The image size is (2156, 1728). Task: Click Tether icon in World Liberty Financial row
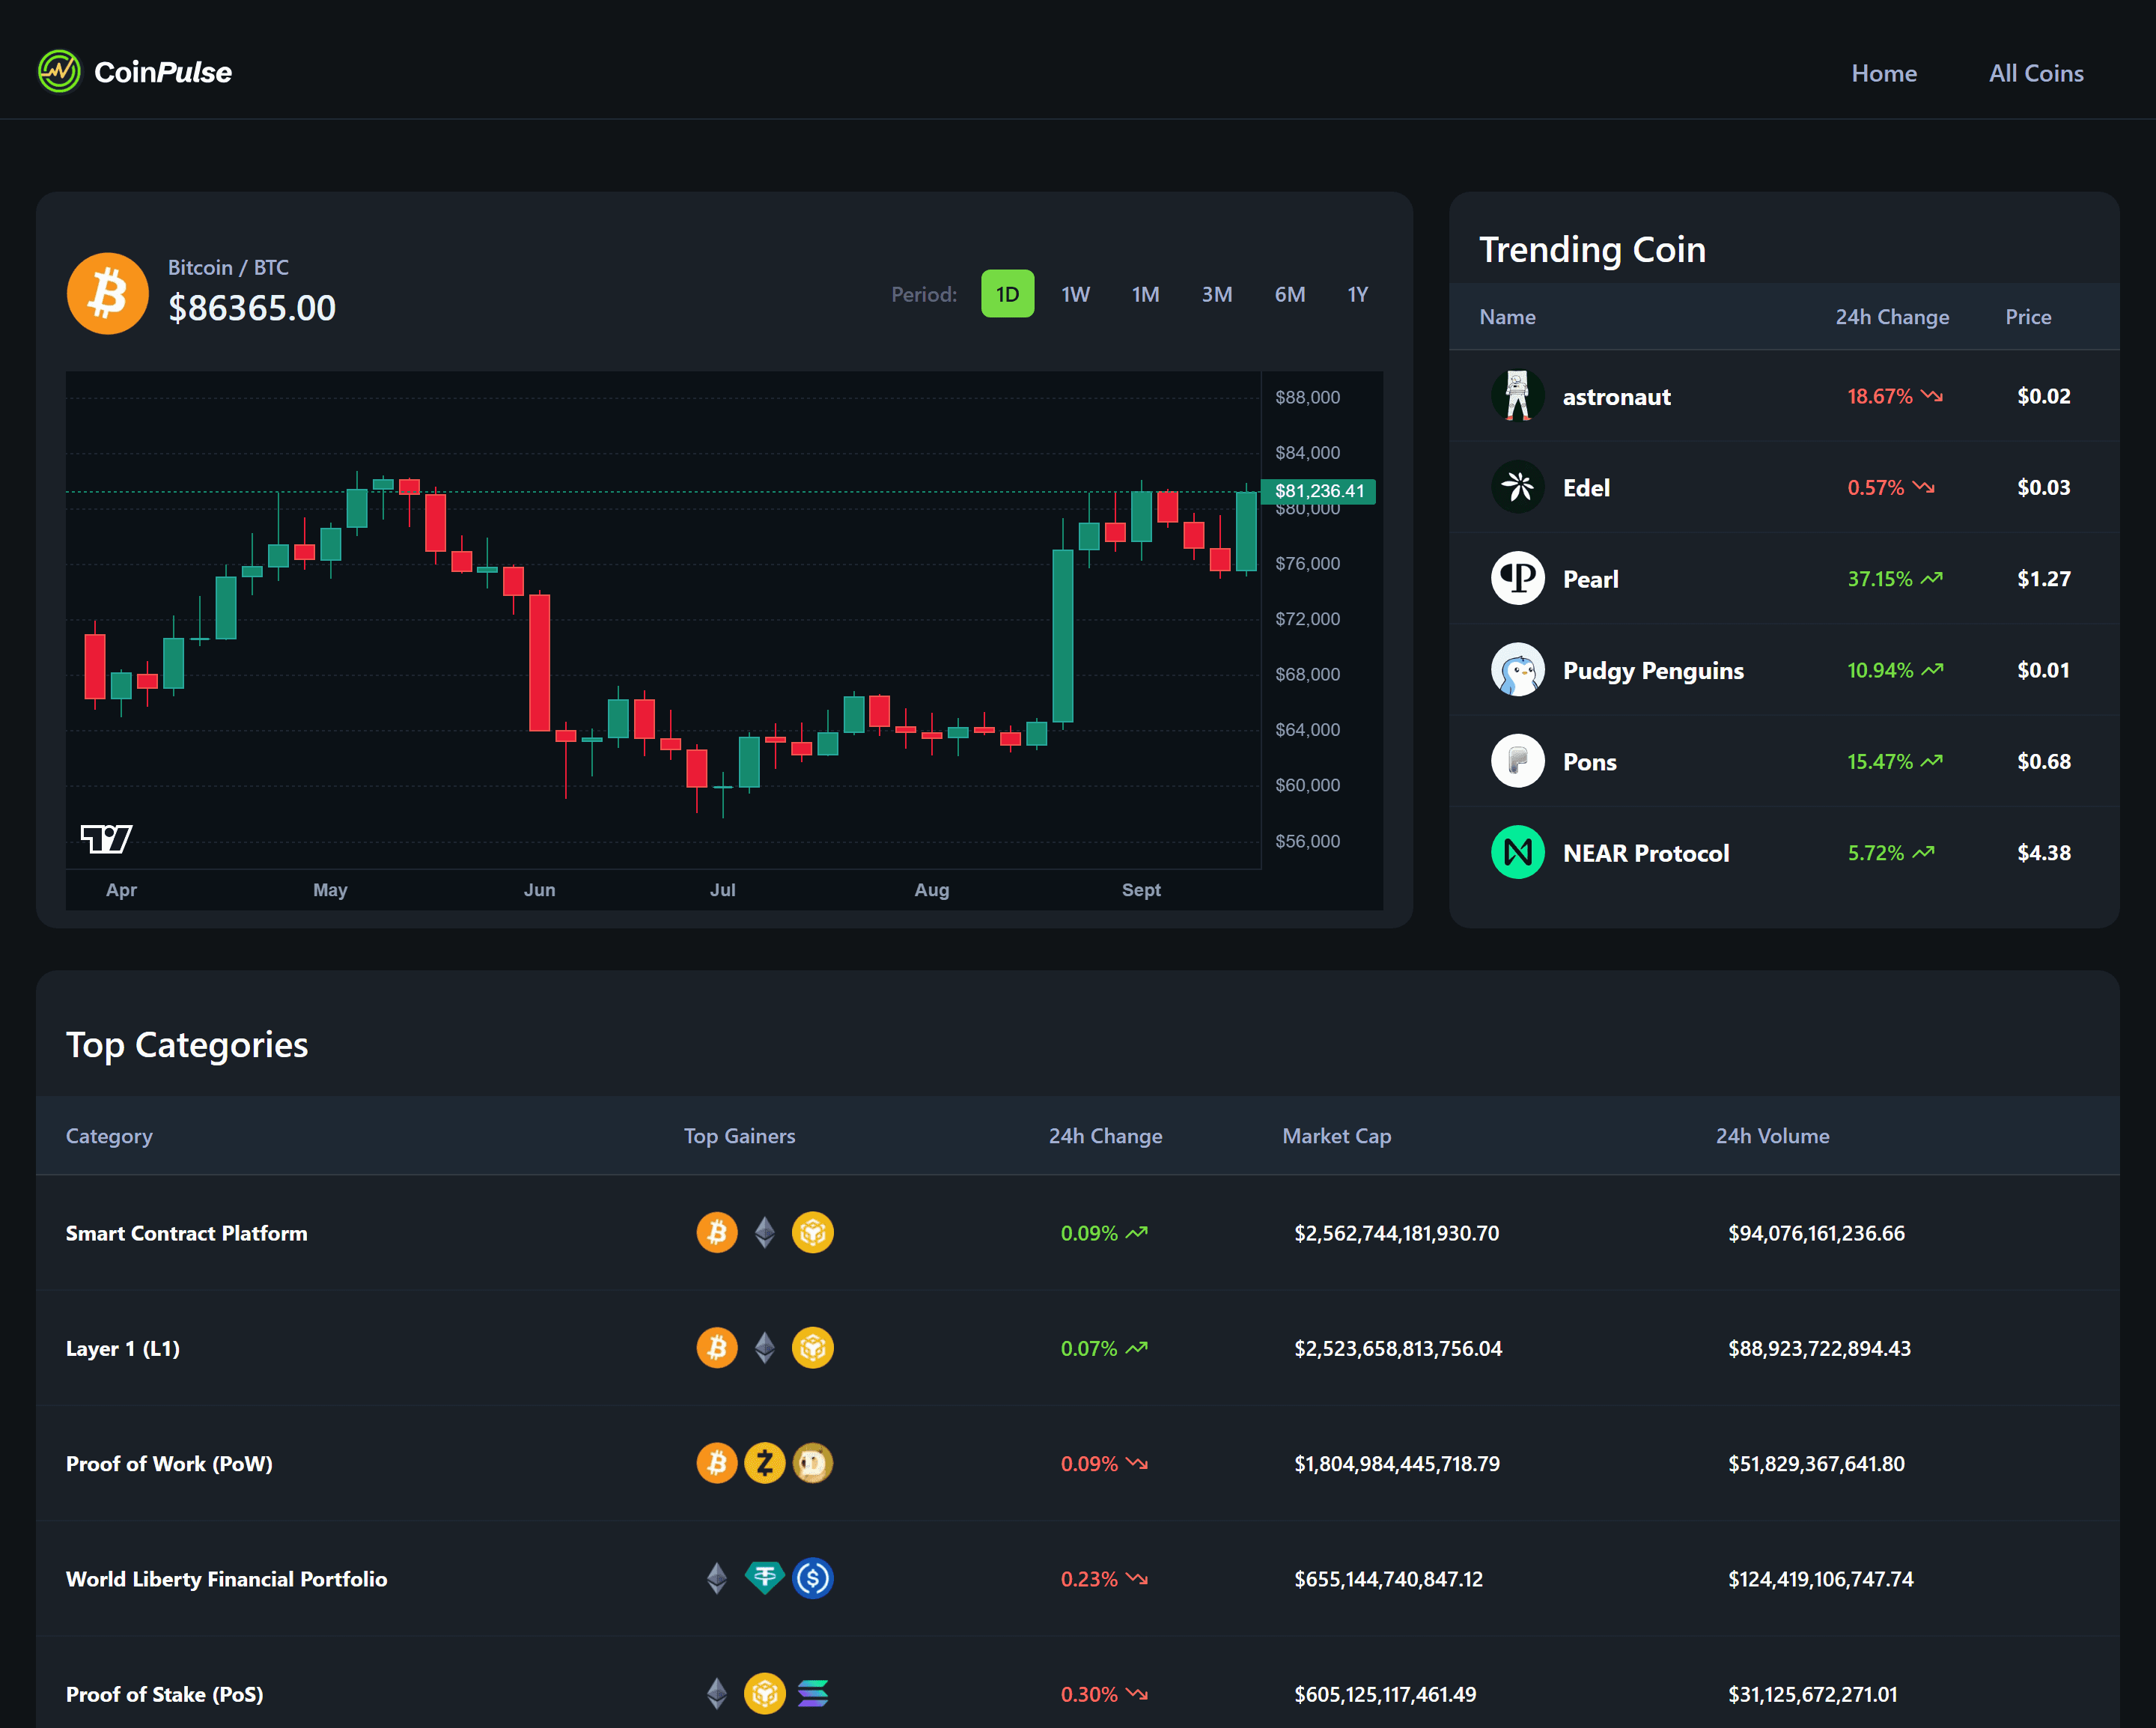[x=765, y=1578]
